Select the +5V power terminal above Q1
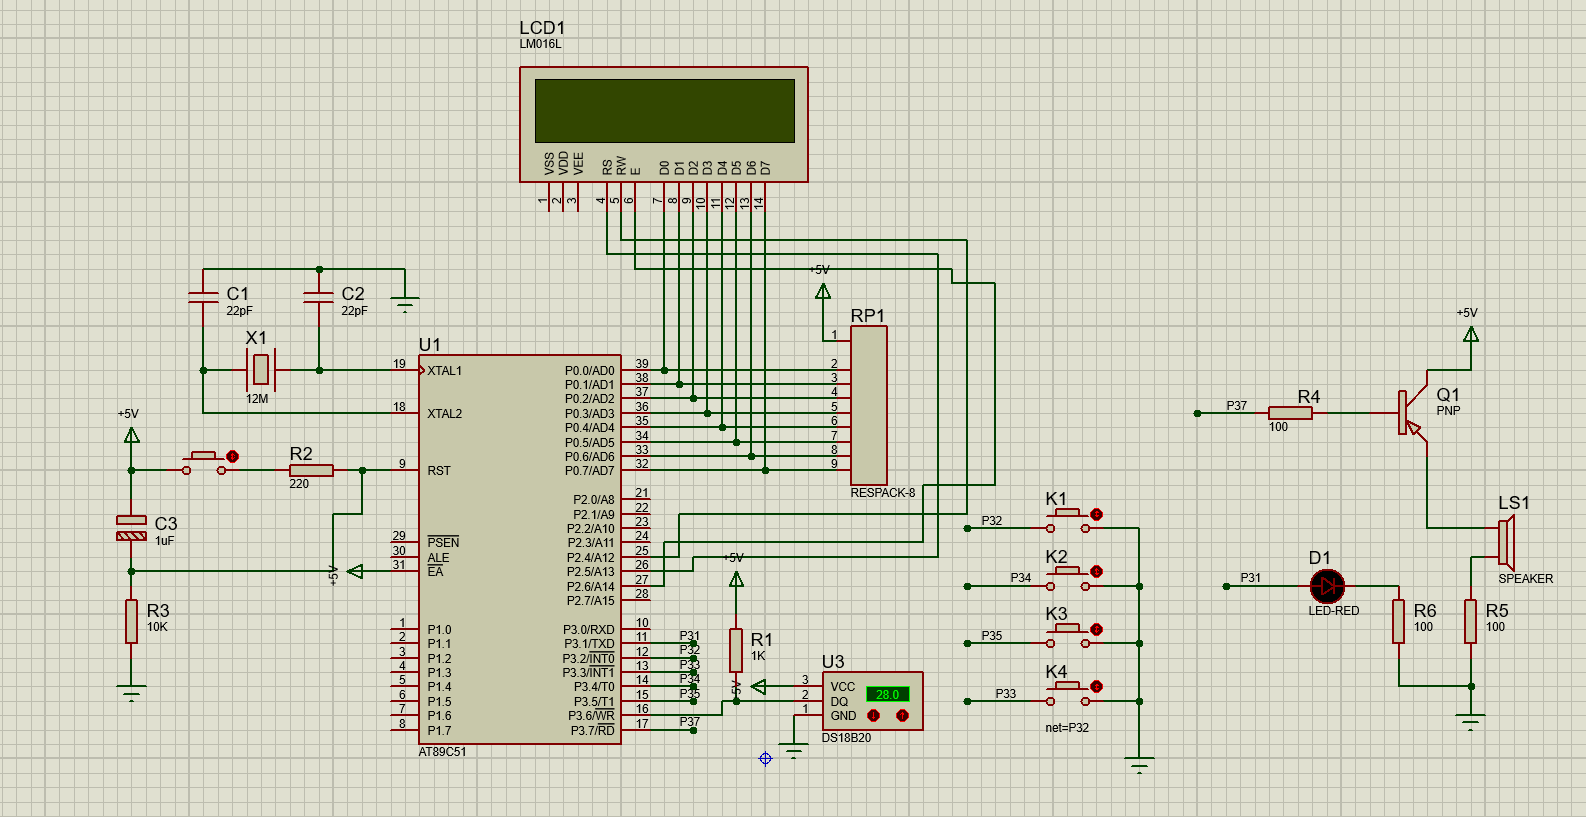Viewport: 1586px width, 817px height. point(1471,334)
